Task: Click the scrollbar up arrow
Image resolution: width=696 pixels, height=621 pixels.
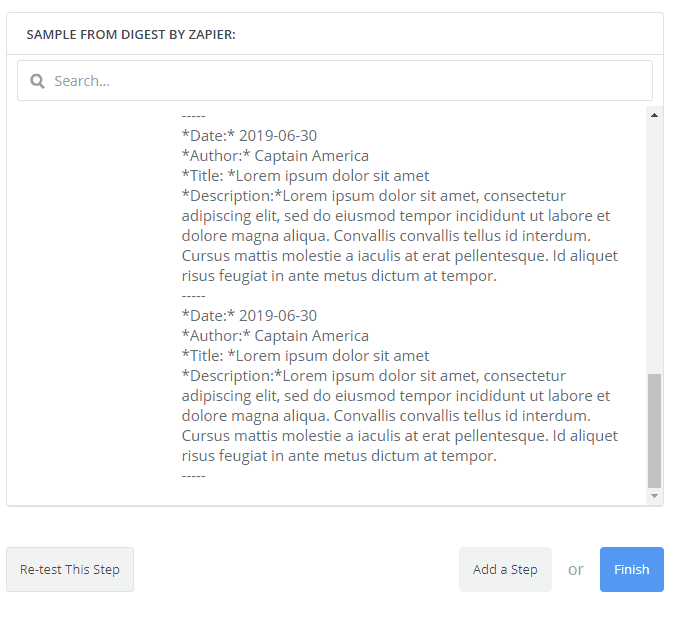Action: (x=655, y=115)
